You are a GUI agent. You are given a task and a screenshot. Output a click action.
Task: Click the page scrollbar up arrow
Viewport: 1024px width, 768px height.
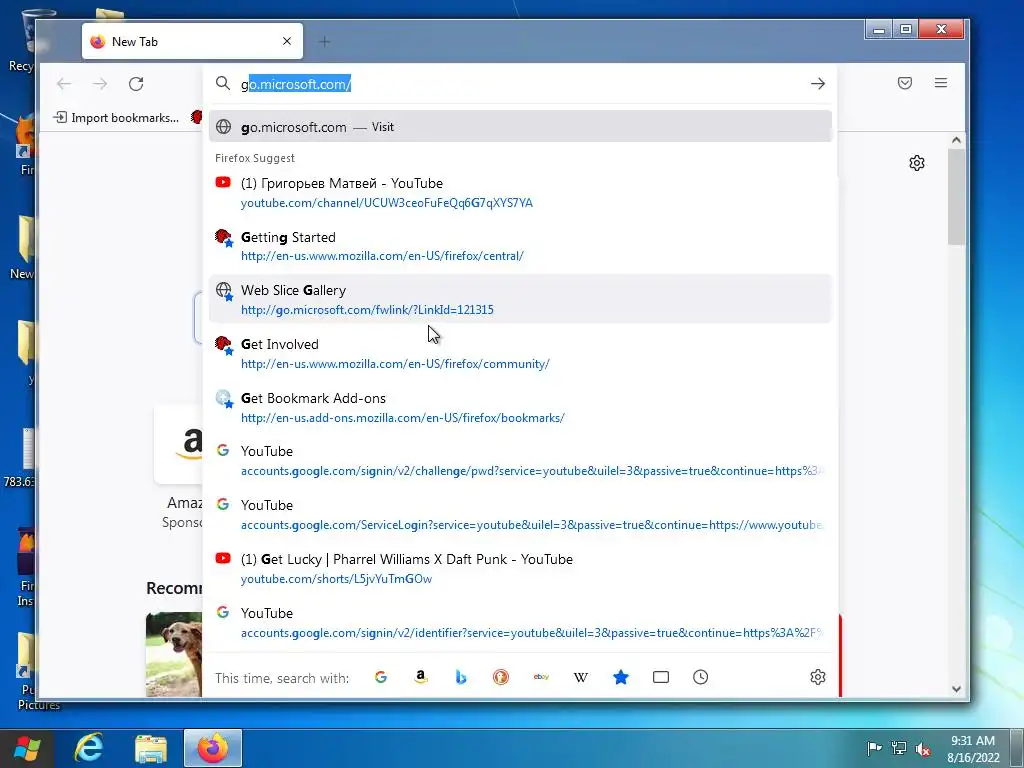pos(956,140)
